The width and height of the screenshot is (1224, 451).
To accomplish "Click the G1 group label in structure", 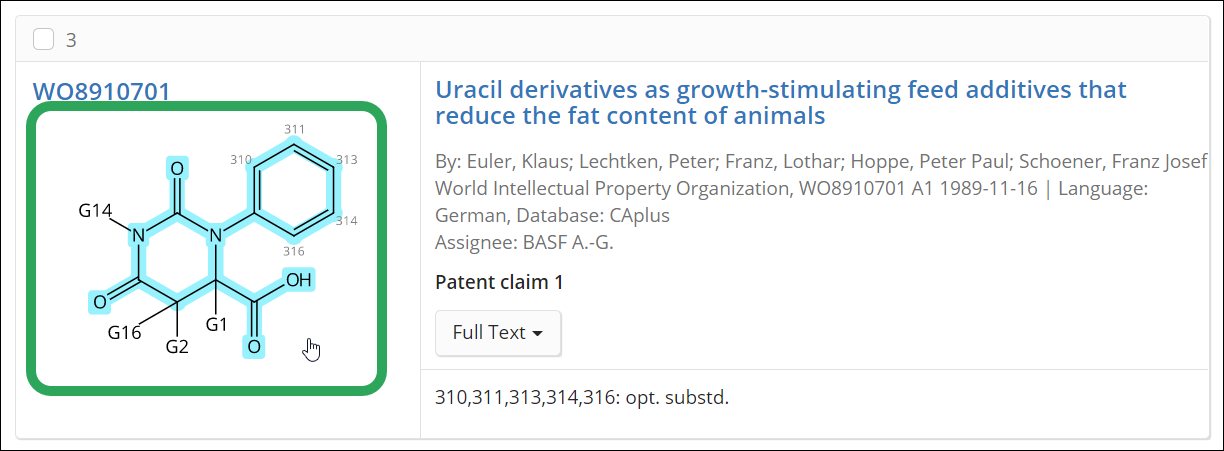I will [217, 323].
